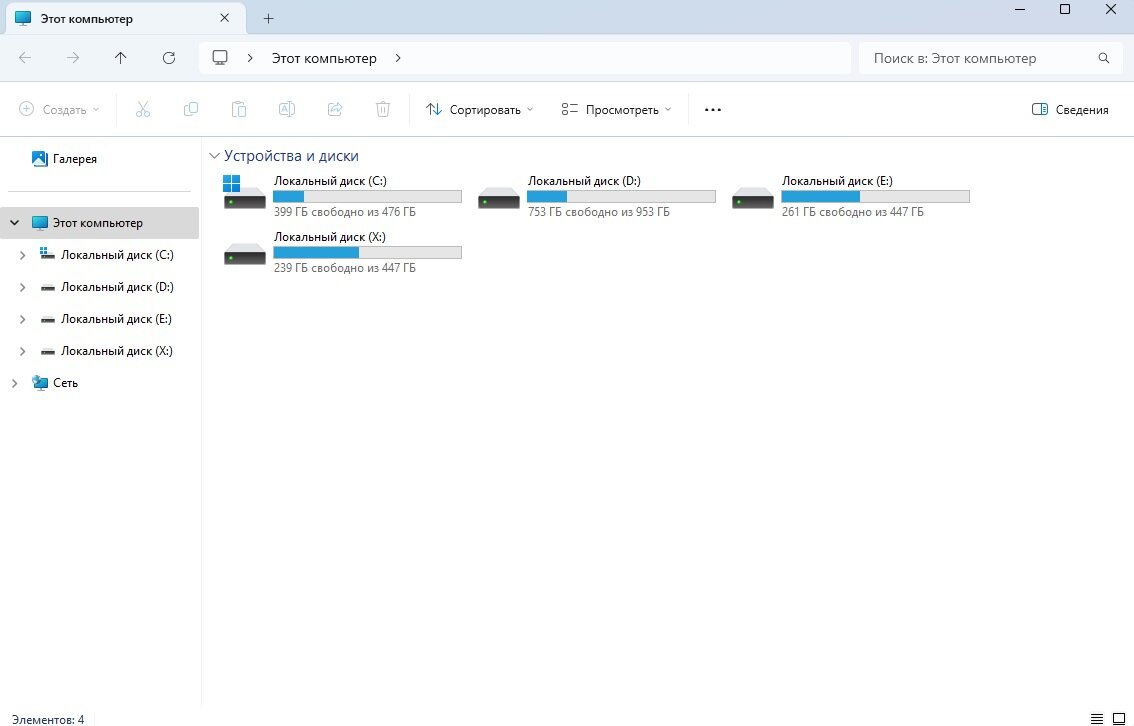The image size is (1134, 726).
Task: Select the Local Disk (D:) drive icon
Action: [x=499, y=197]
